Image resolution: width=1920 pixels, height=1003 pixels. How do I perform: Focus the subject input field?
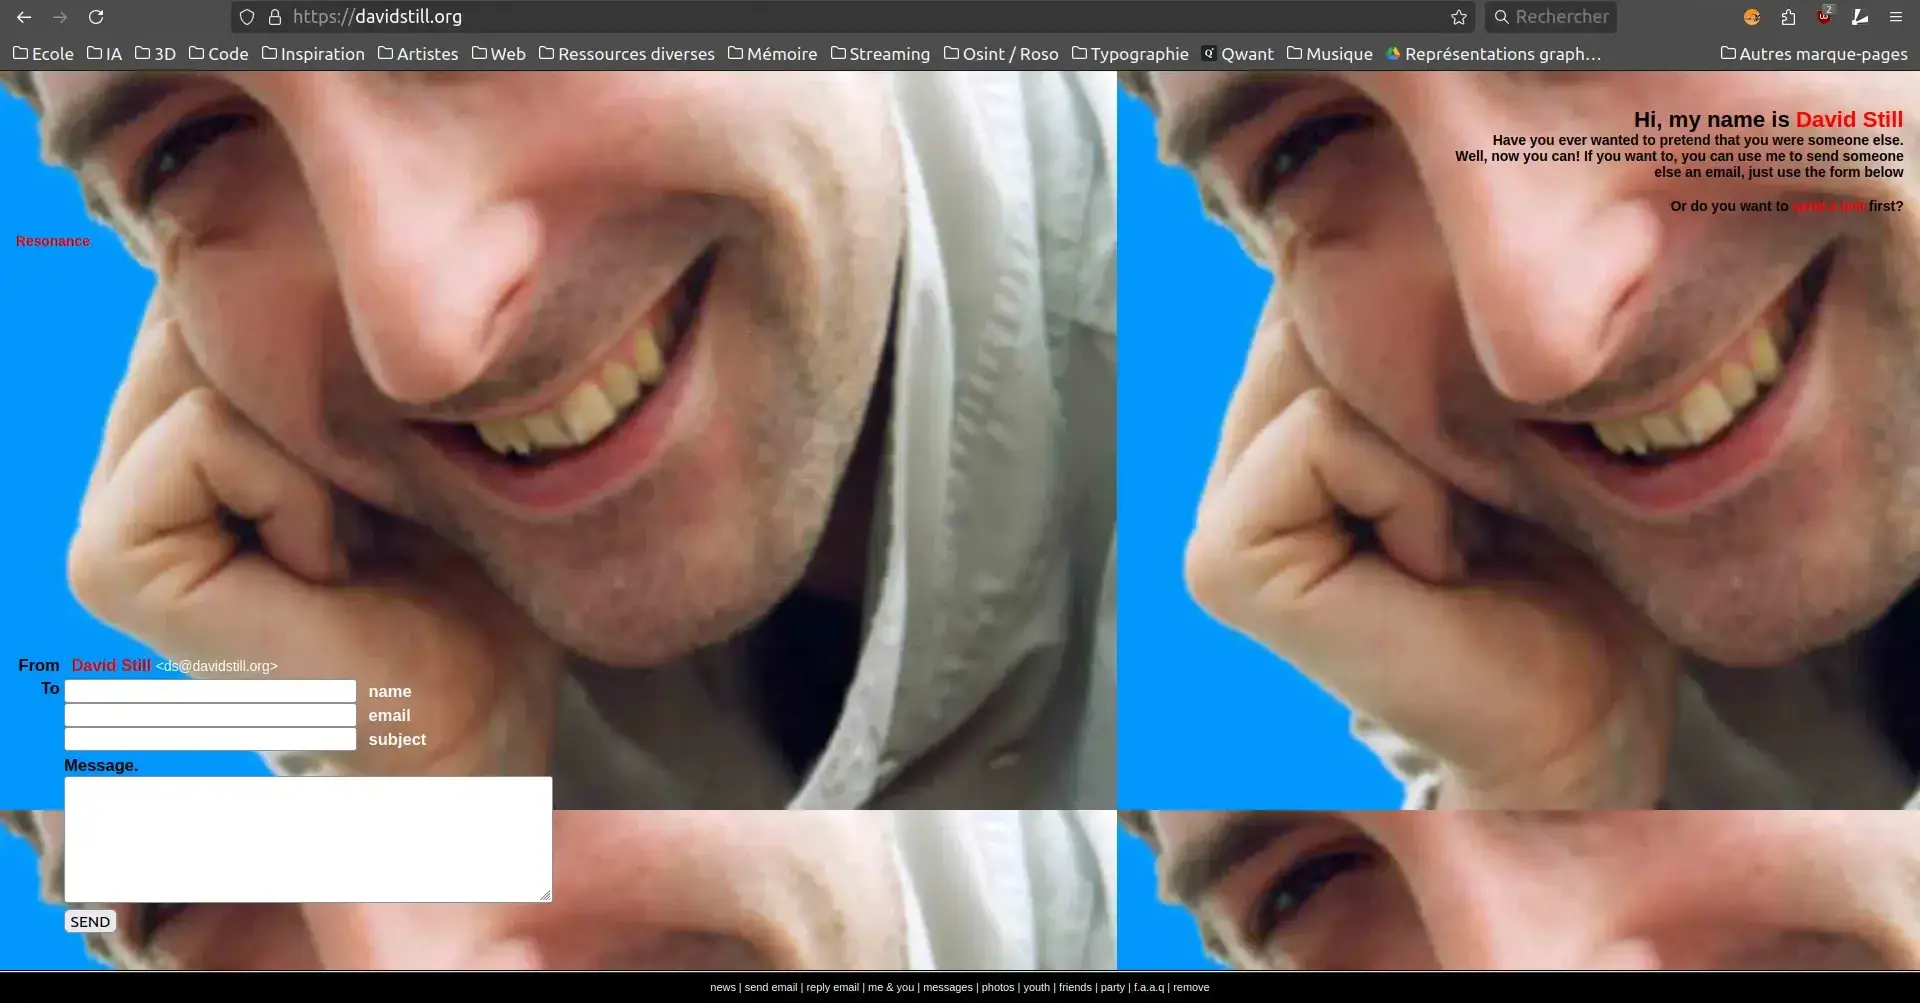tap(210, 739)
